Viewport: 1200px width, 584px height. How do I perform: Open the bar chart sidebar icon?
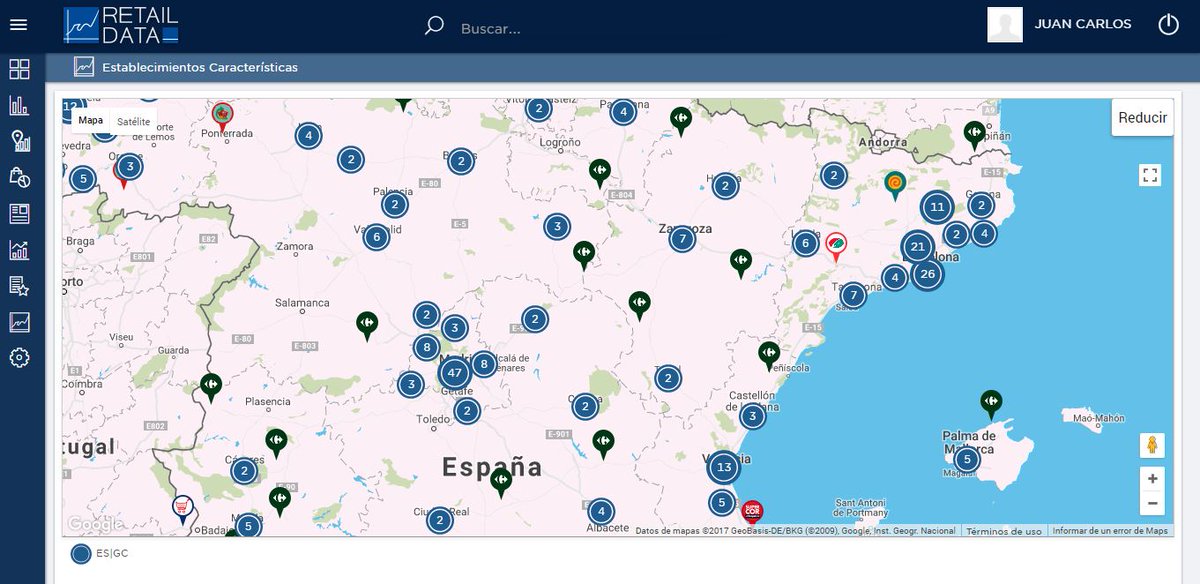pos(19,105)
